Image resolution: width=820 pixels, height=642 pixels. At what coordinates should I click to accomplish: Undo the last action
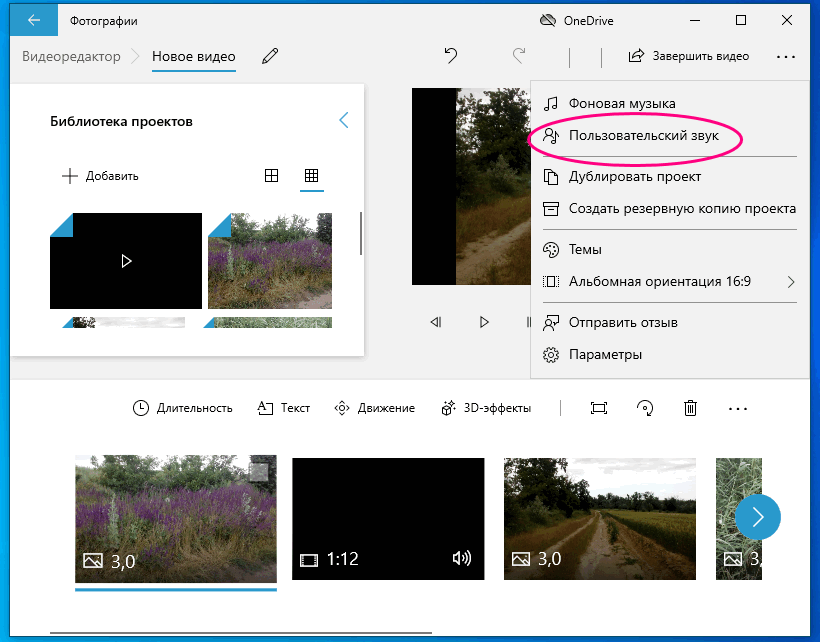[451, 56]
